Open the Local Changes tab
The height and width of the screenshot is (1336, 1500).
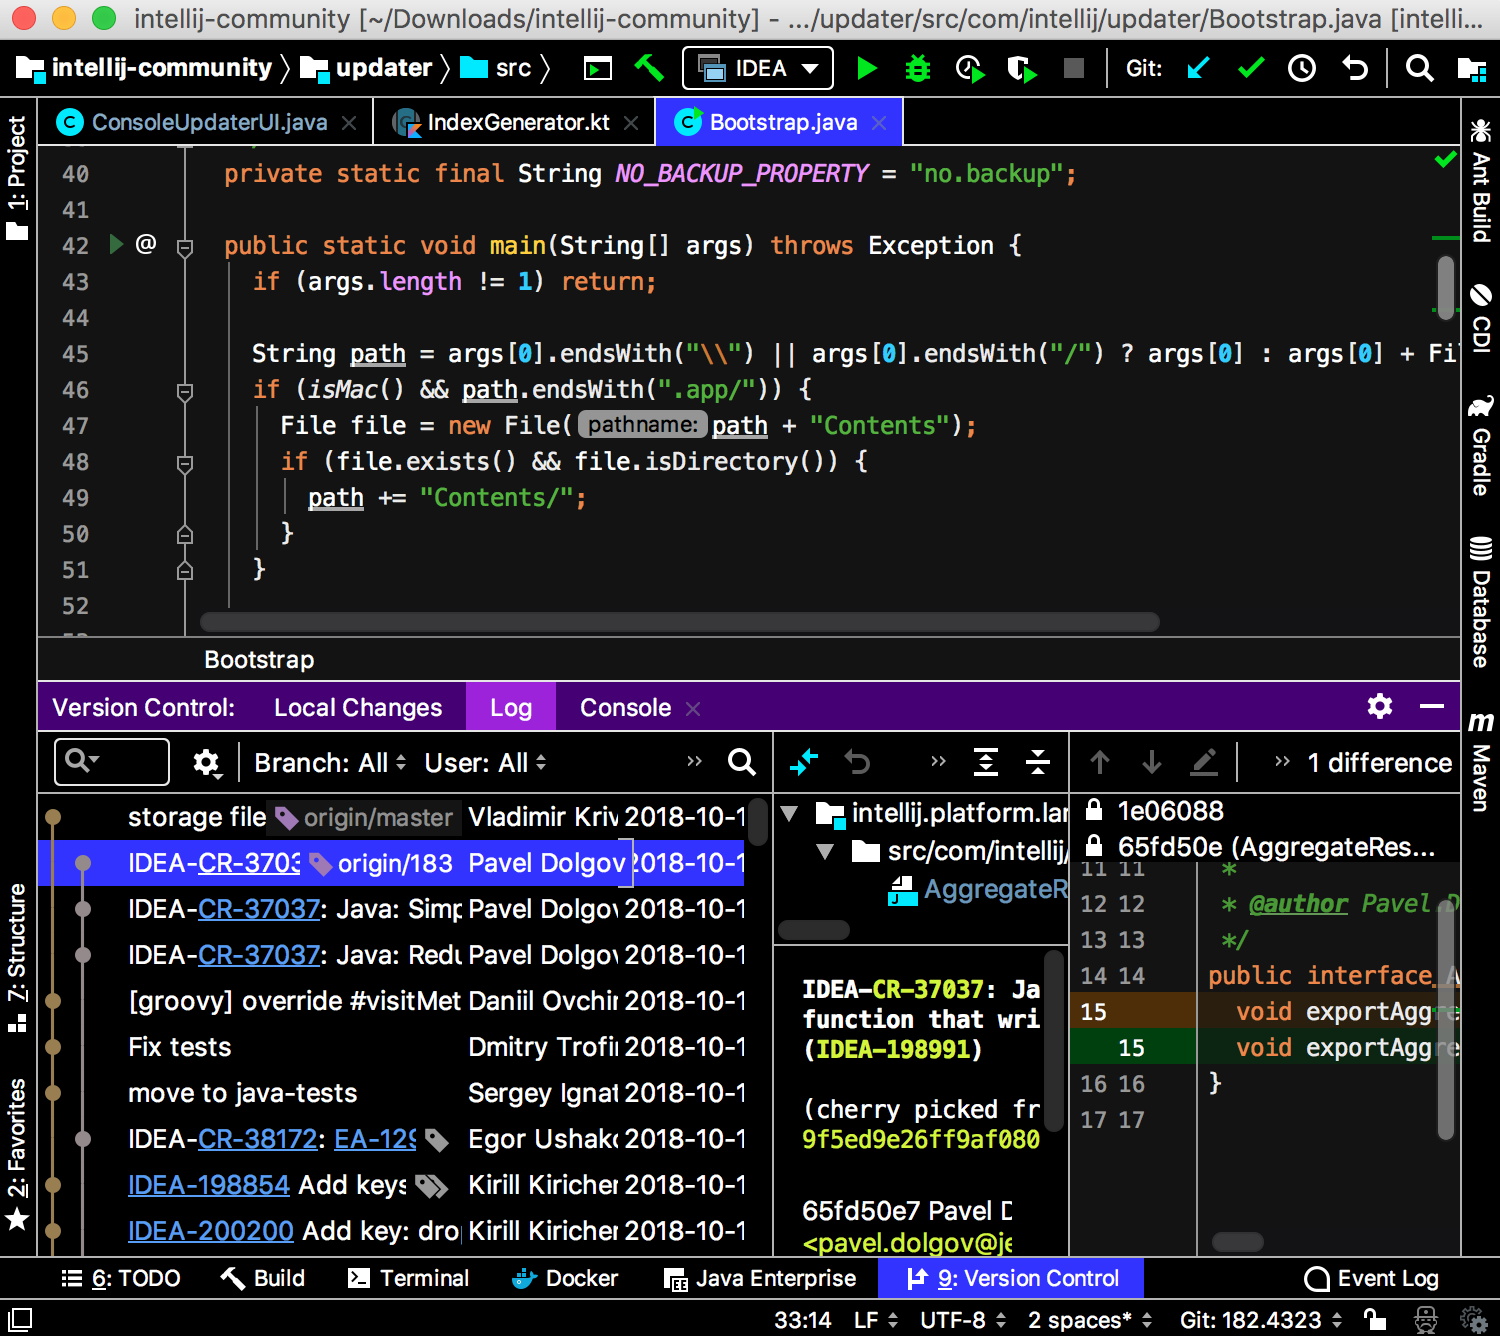tap(358, 707)
